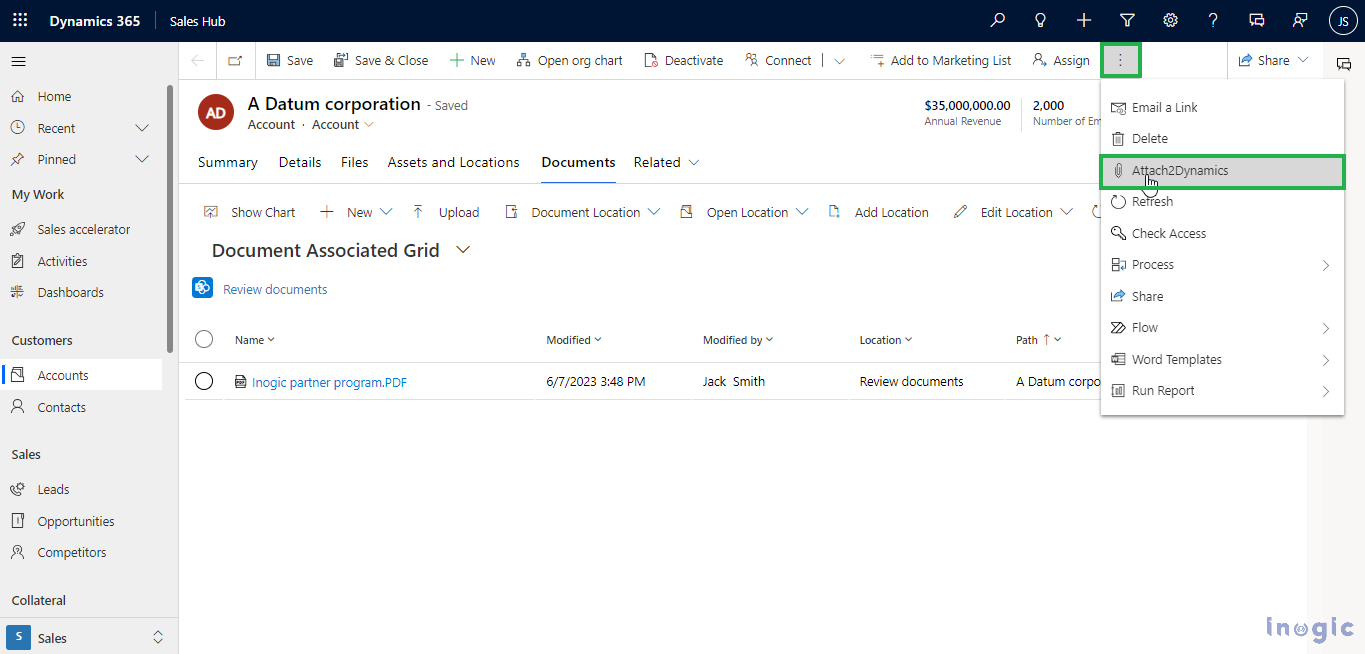The height and width of the screenshot is (654, 1365).
Task: Open the app launcher waffle icon
Action: [x=20, y=20]
